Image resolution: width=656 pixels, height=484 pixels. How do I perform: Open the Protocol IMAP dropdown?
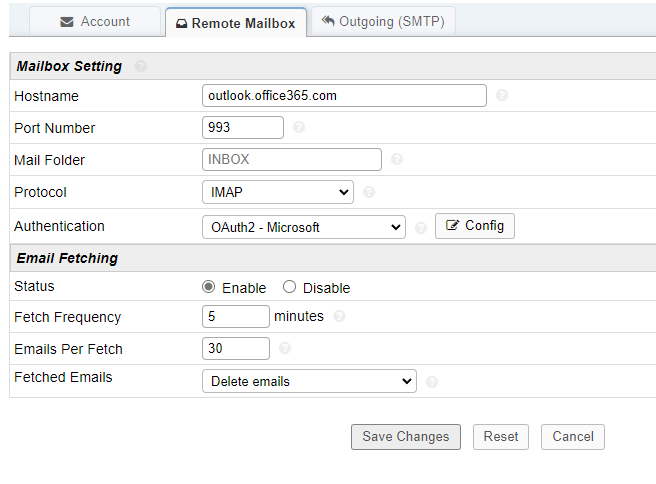pyautogui.click(x=277, y=192)
